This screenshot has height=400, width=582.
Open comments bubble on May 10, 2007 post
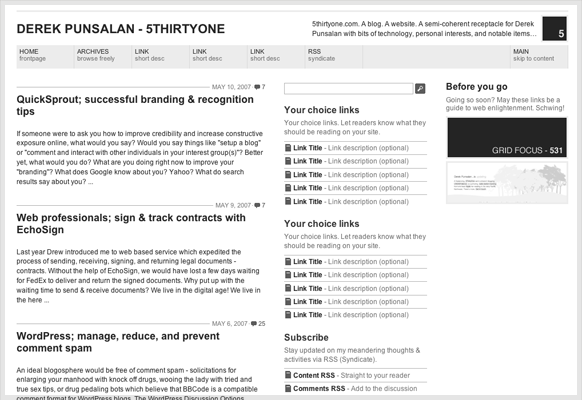click(257, 87)
